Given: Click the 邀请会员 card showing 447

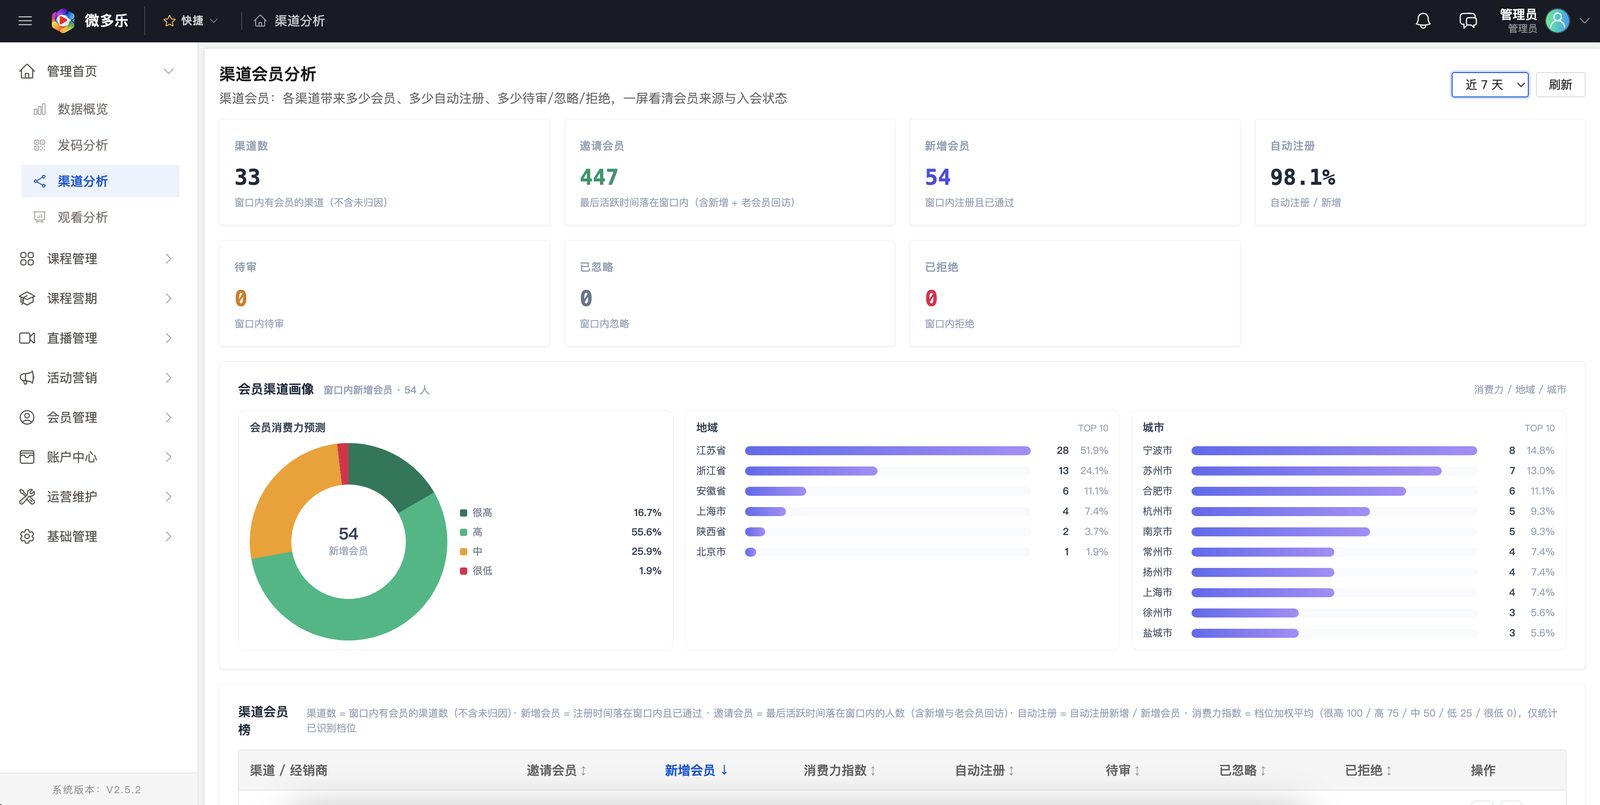Looking at the screenshot, I should click(730, 173).
